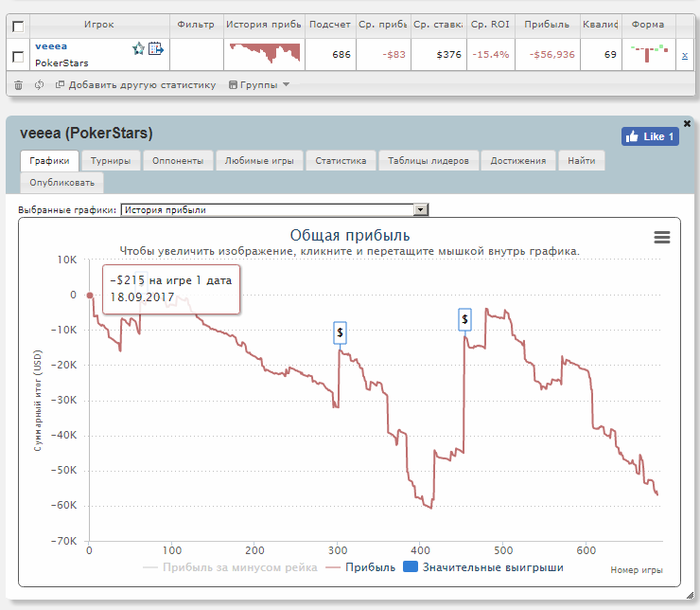Viewport: 700px width, 610px height.
Task: Click the Общая прибыль chart title
Action: 350,235
